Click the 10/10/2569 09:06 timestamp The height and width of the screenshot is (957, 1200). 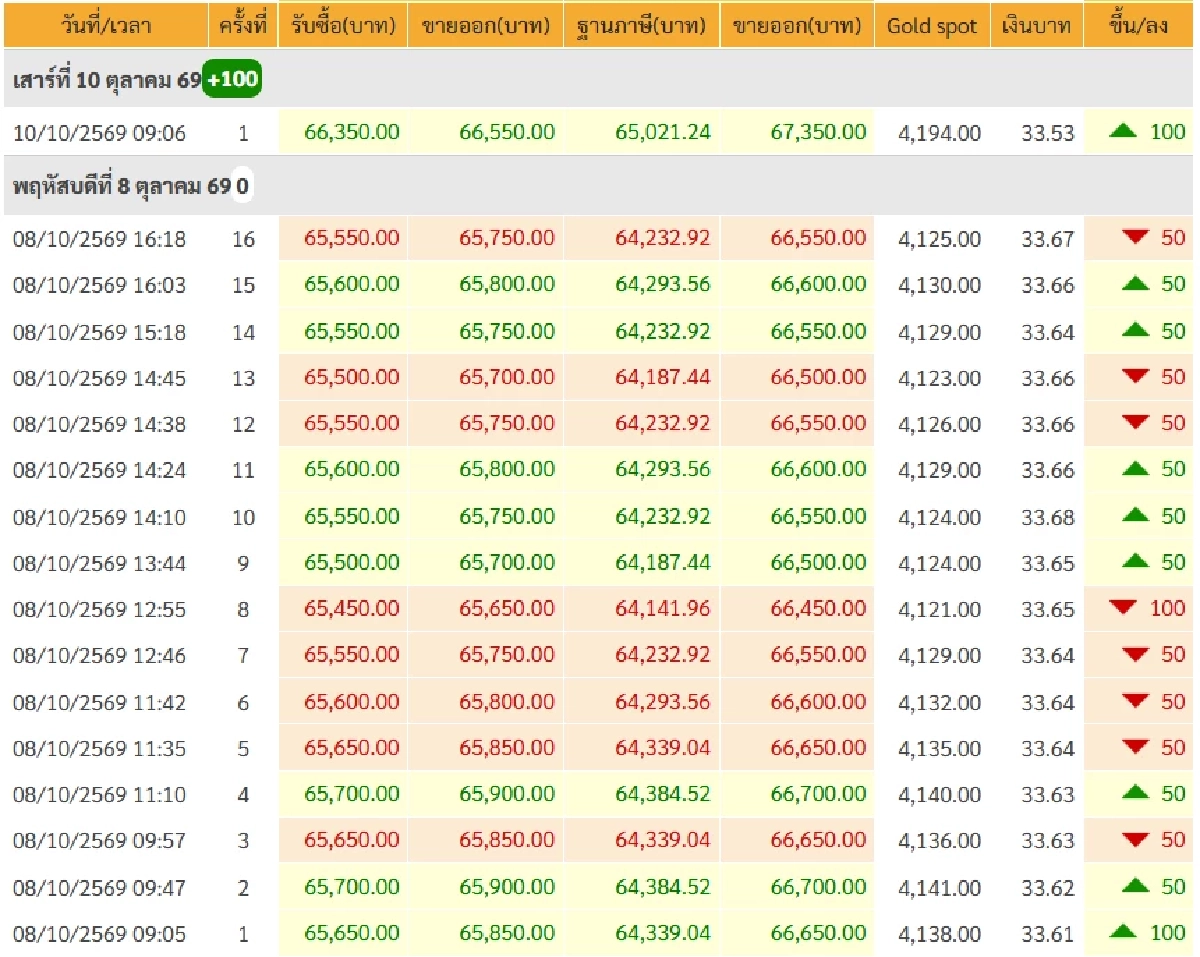(99, 133)
